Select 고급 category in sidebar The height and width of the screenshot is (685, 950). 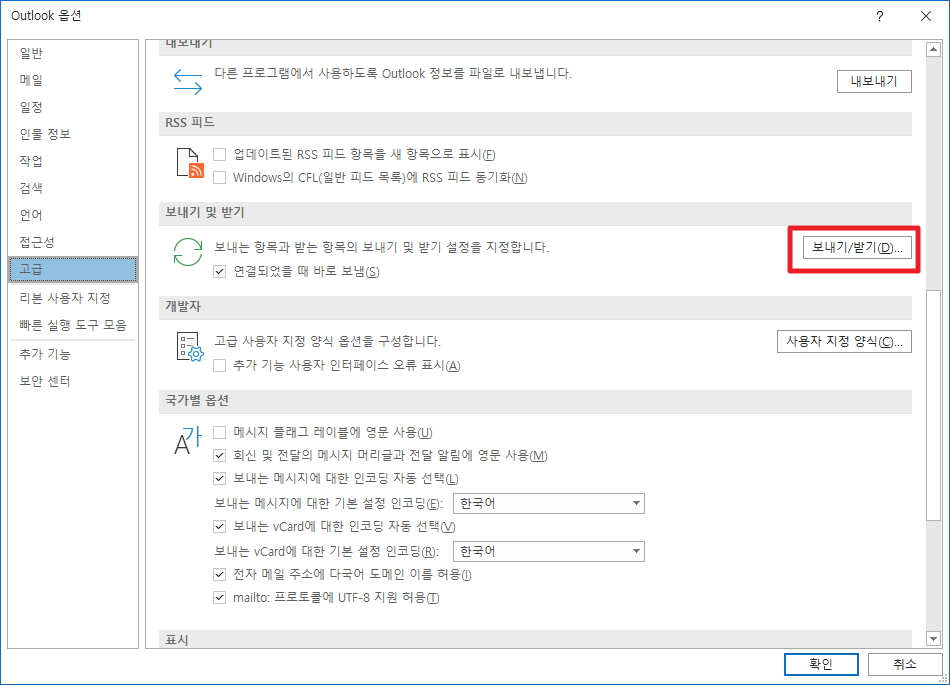pos(73,269)
